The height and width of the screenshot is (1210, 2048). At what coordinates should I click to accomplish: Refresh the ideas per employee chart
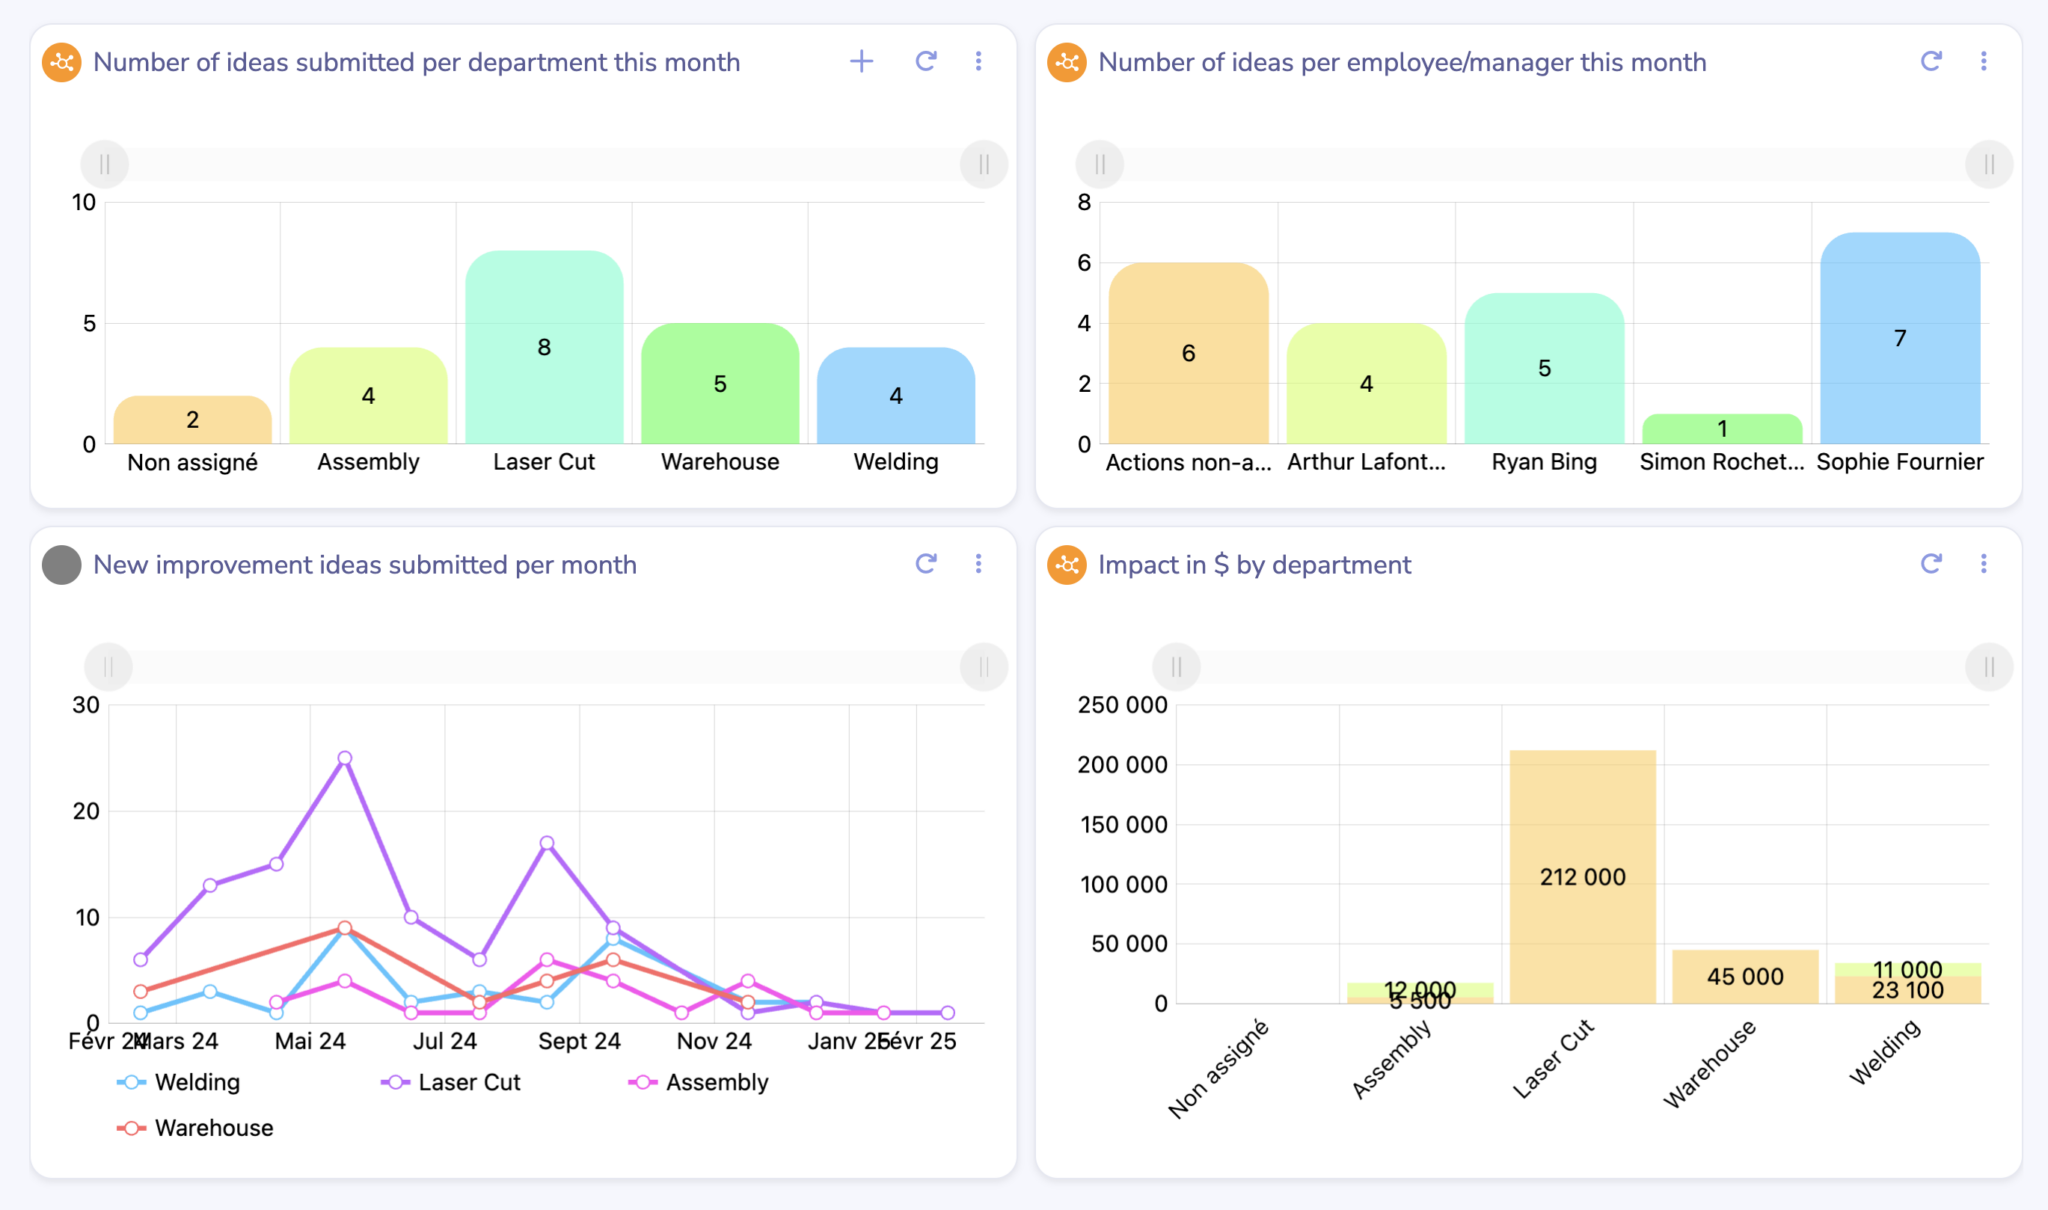[x=1930, y=61]
